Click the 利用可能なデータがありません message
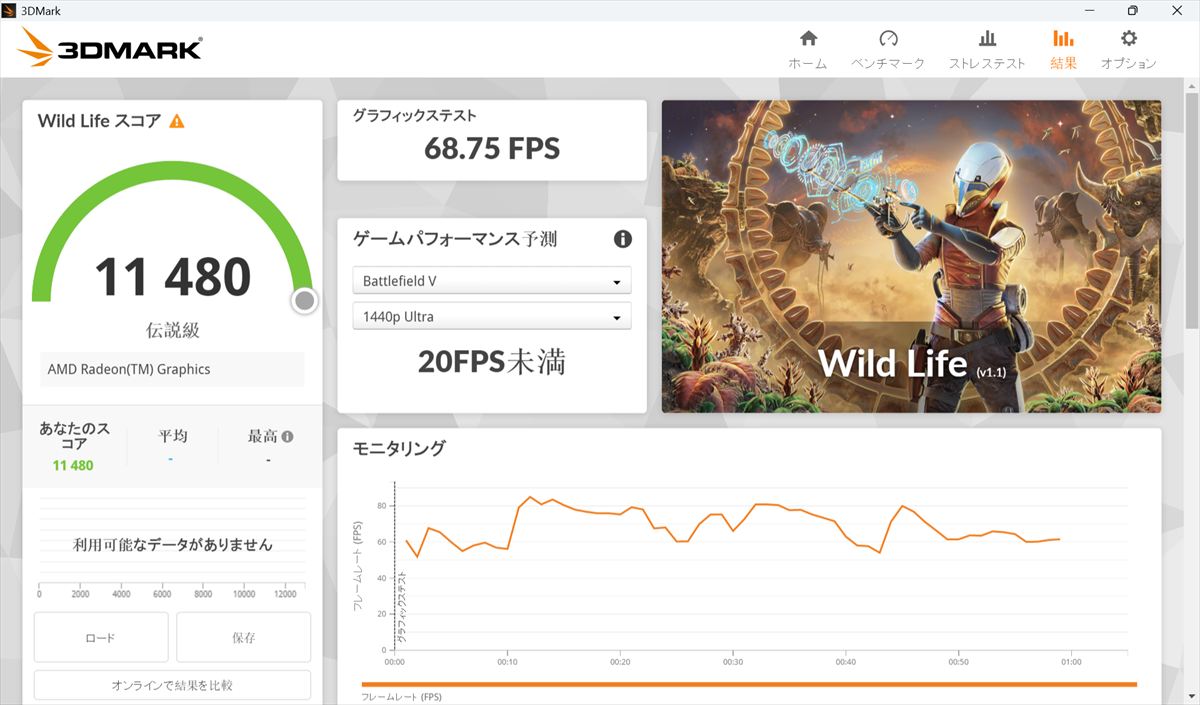Viewport: 1200px width, 705px height. 173,545
